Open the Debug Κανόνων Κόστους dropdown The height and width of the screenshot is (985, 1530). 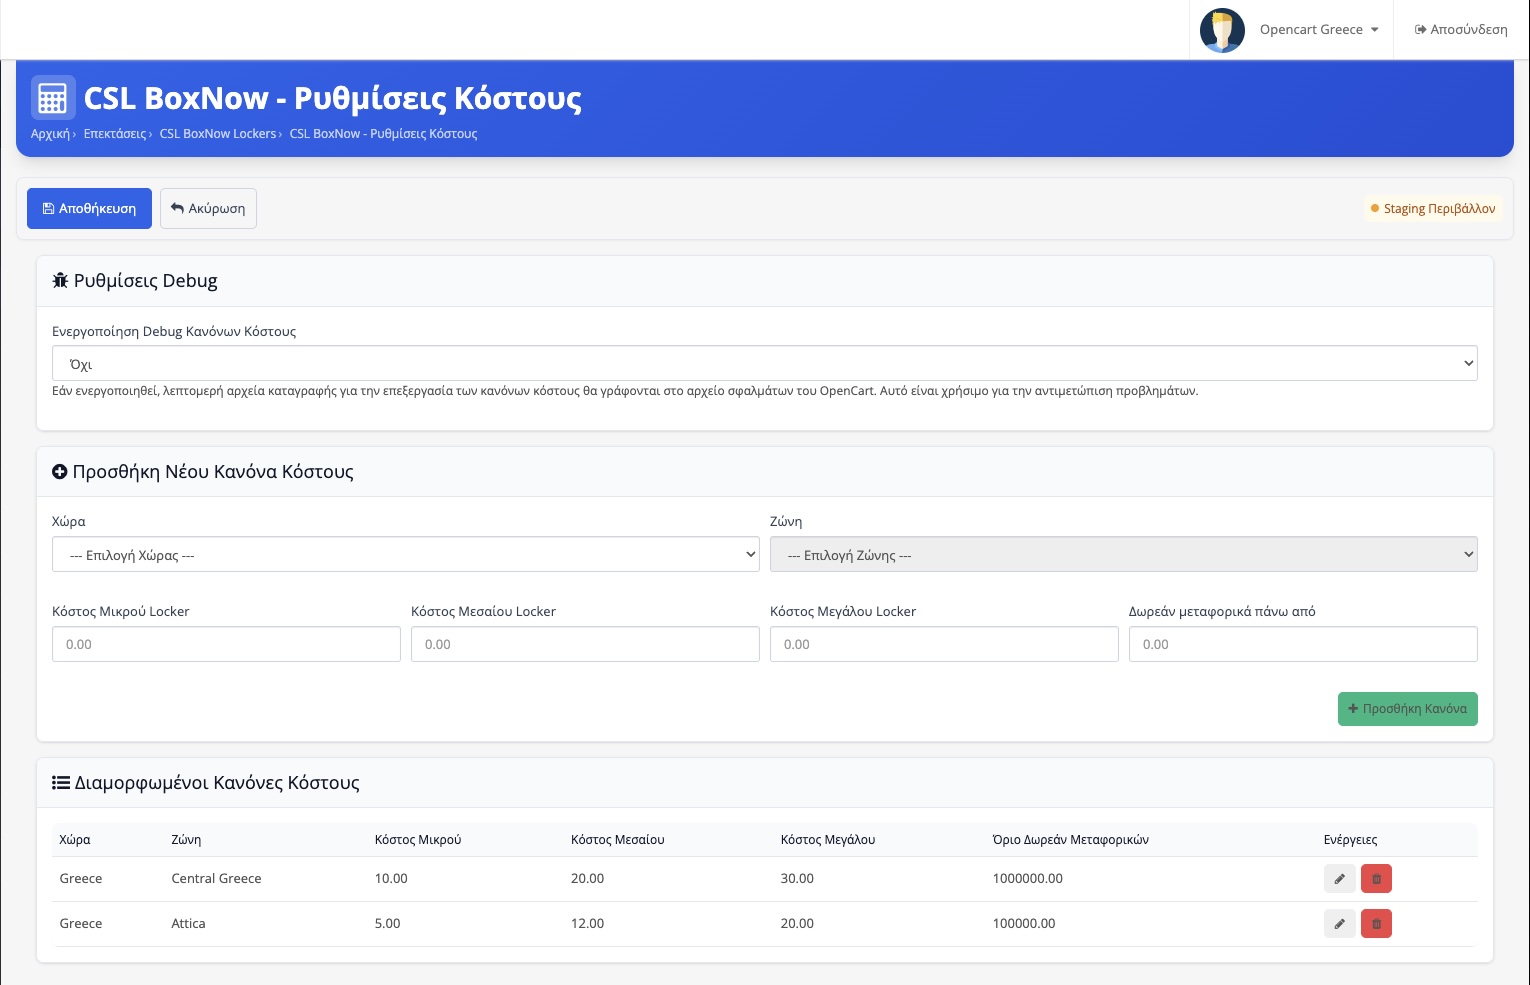[765, 364]
